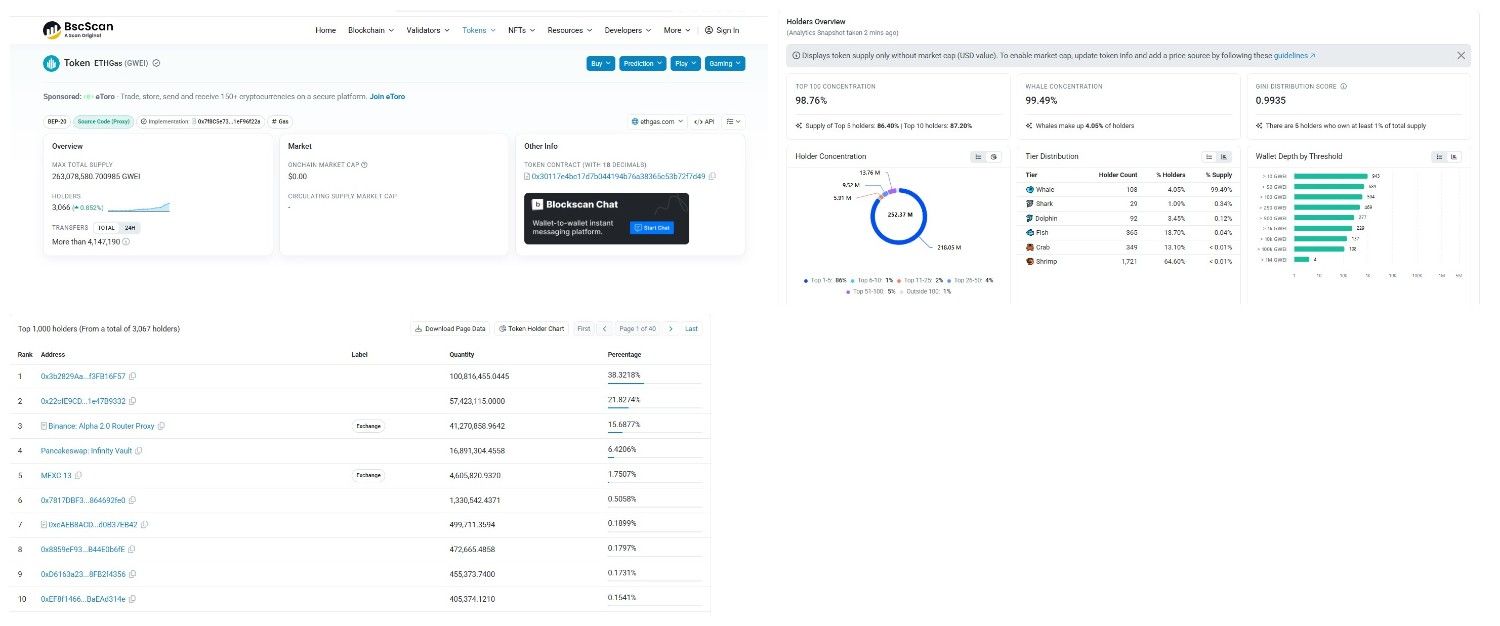This screenshot has height=626, width=1500.
Task: Expand the Blockchain menu
Action: point(371,30)
